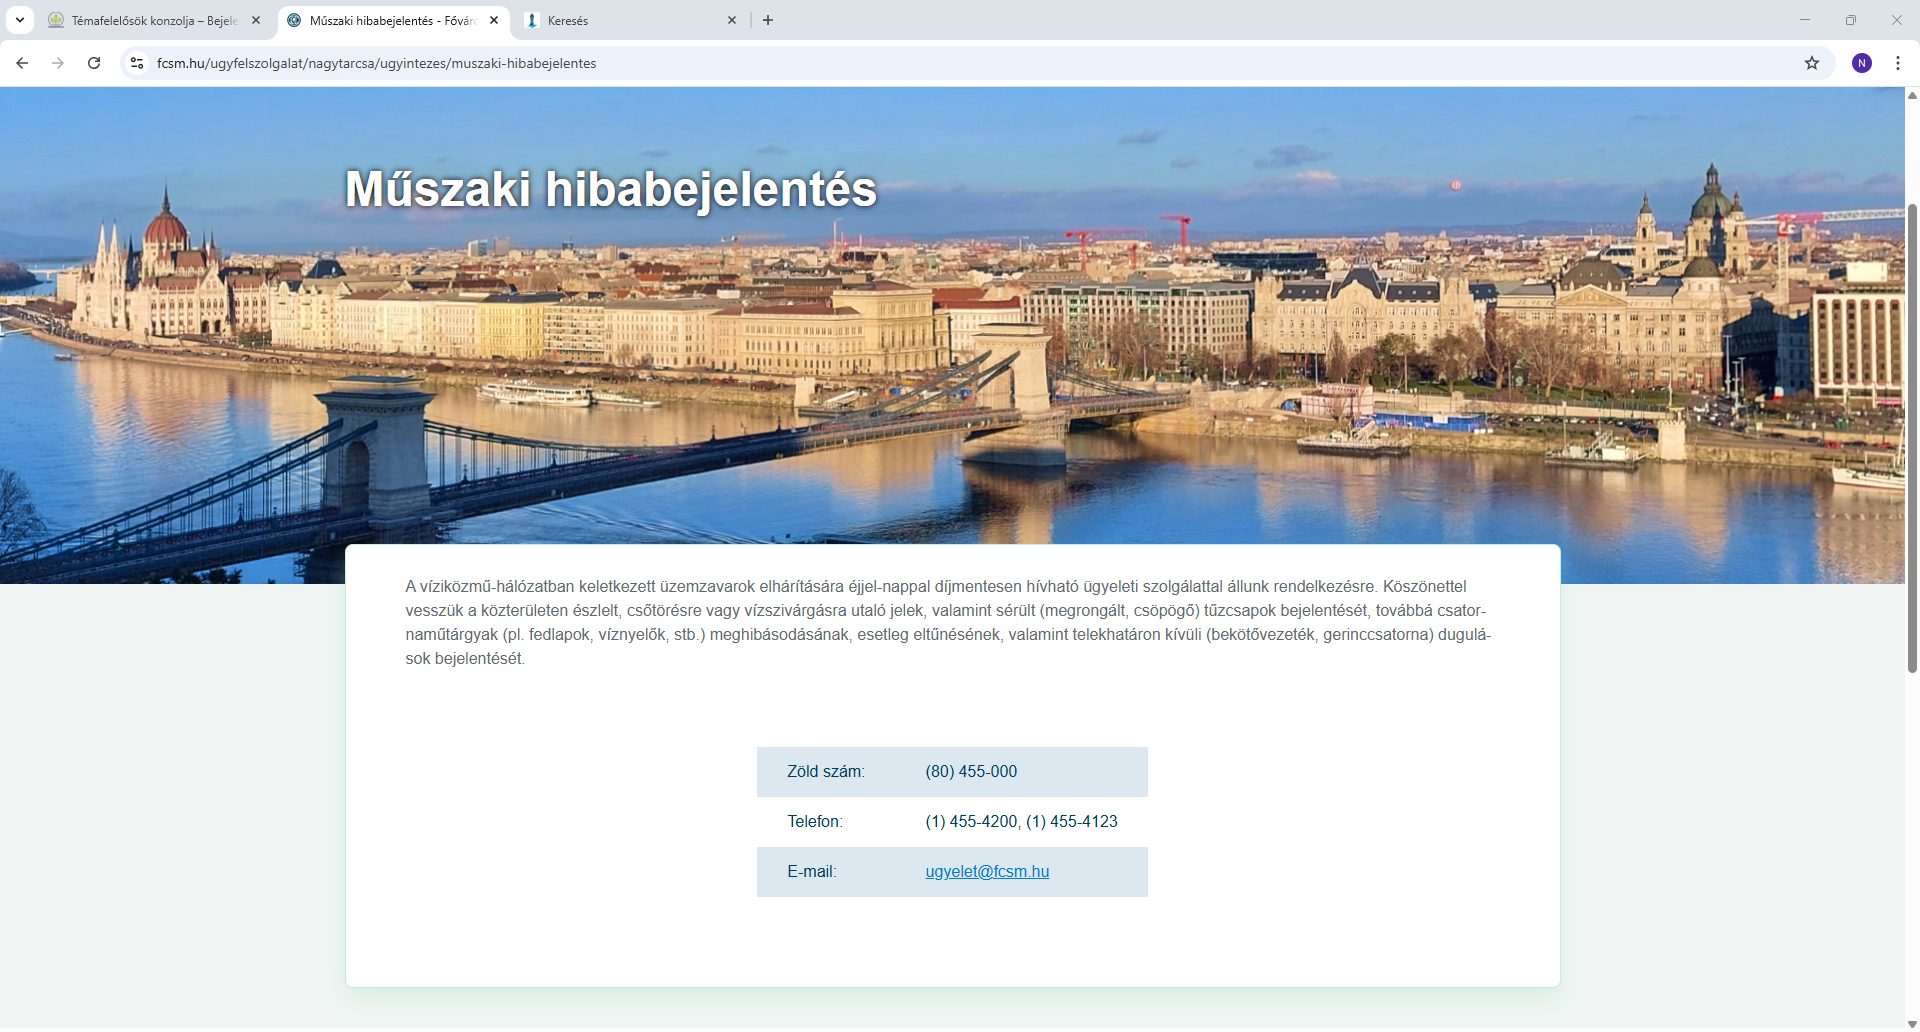The width and height of the screenshot is (1920, 1032).
Task: Click the address bar URL field
Action: pyautogui.click(x=960, y=63)
